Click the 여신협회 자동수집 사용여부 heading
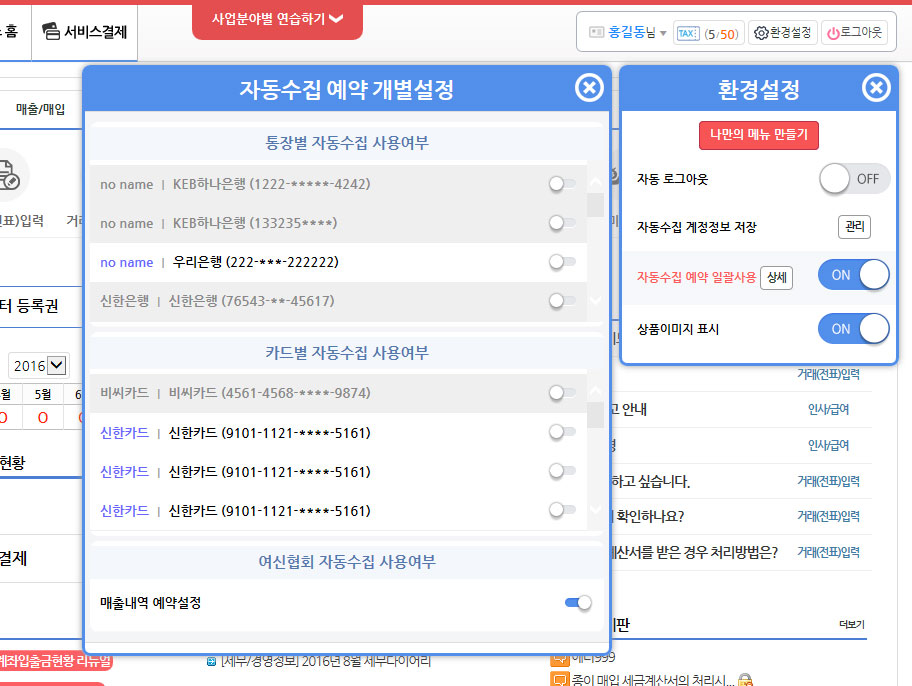Image resolution: width=912 pixels, height=686 pixels. click(347, 561)
